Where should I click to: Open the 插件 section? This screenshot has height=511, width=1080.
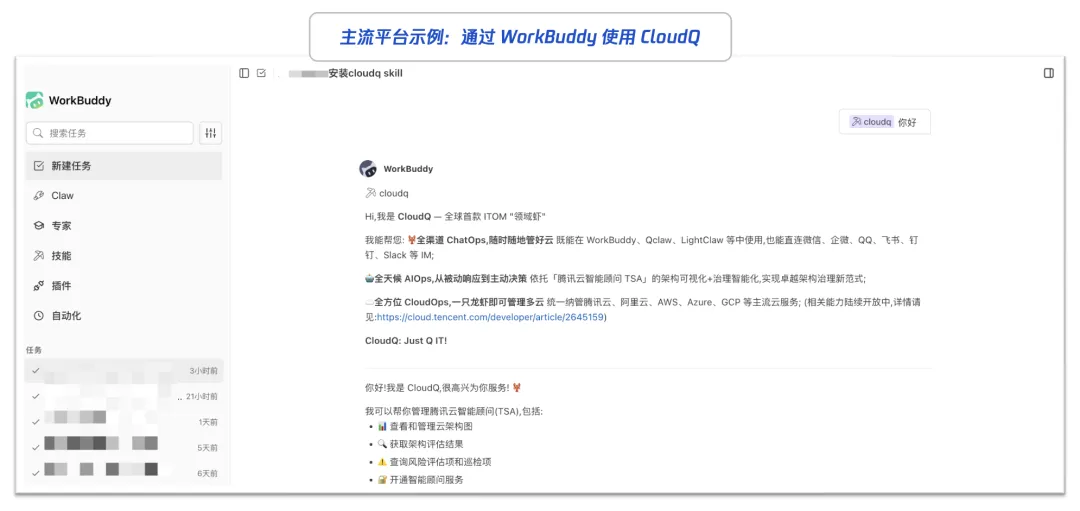click(124, 286)
